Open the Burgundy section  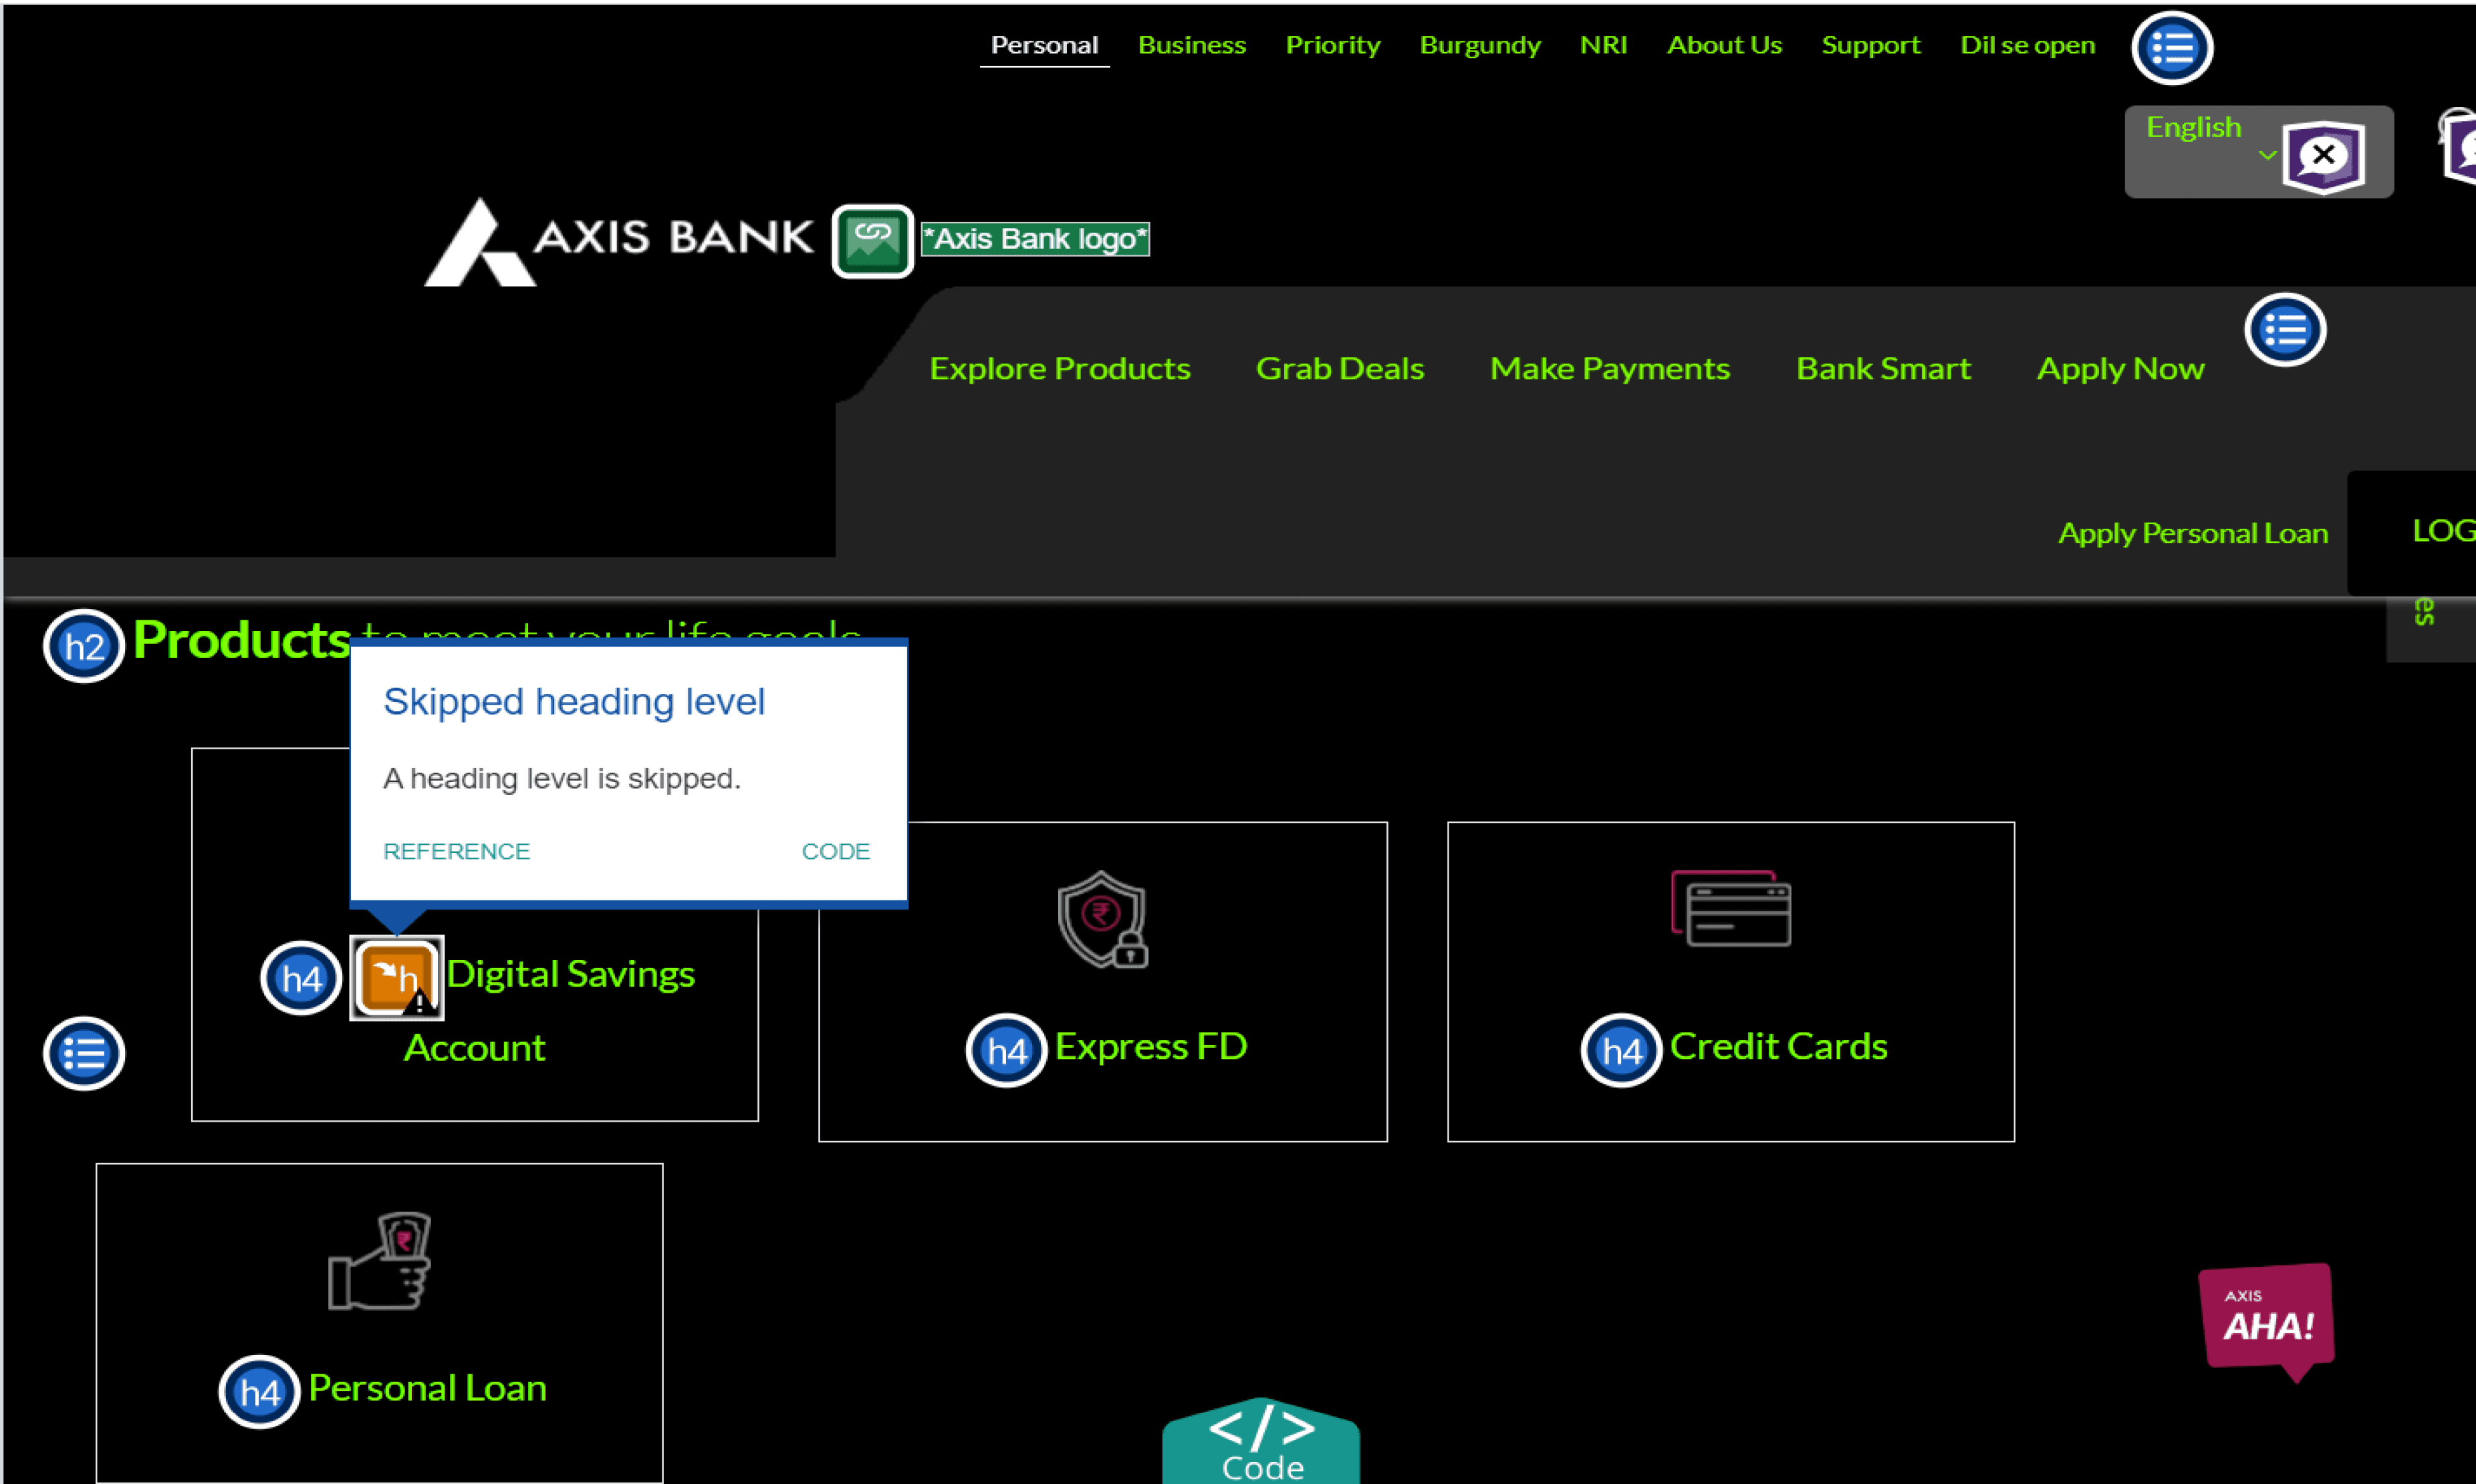coord(1480,45)
